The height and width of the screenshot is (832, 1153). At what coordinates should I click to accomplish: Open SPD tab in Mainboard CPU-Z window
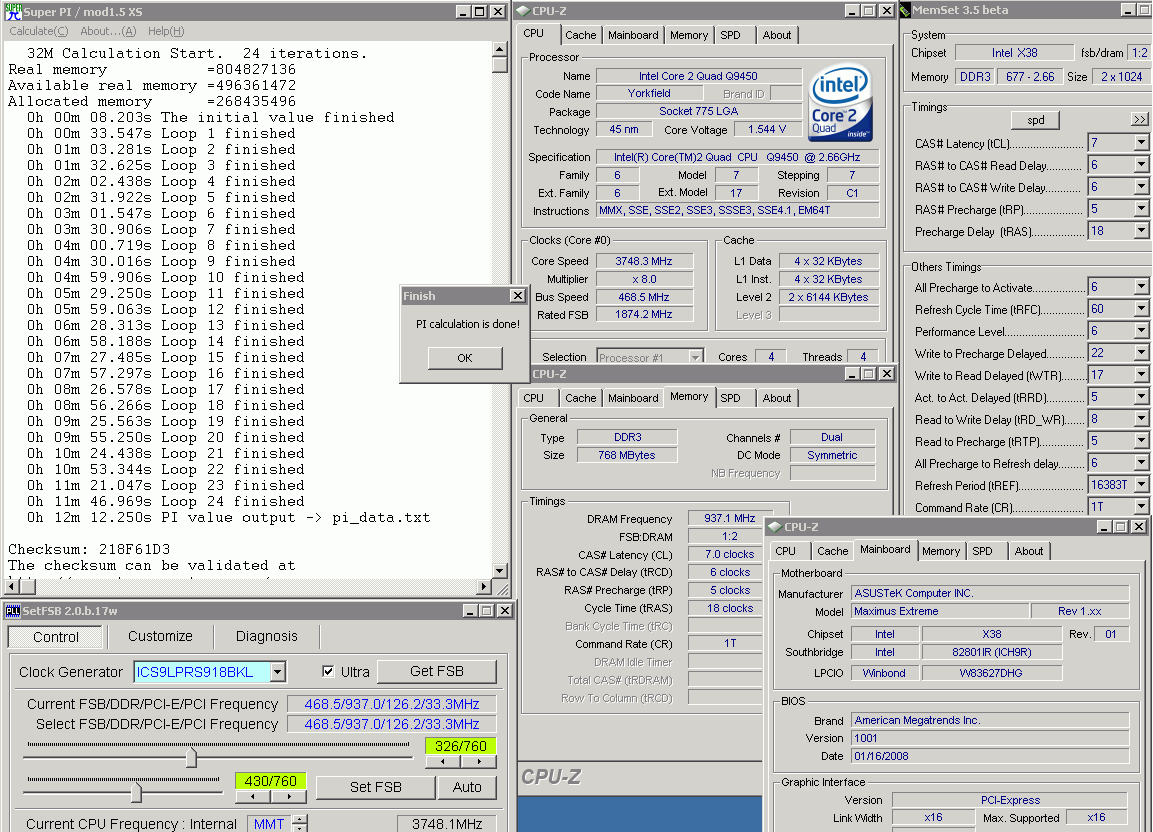pos(982,551)
